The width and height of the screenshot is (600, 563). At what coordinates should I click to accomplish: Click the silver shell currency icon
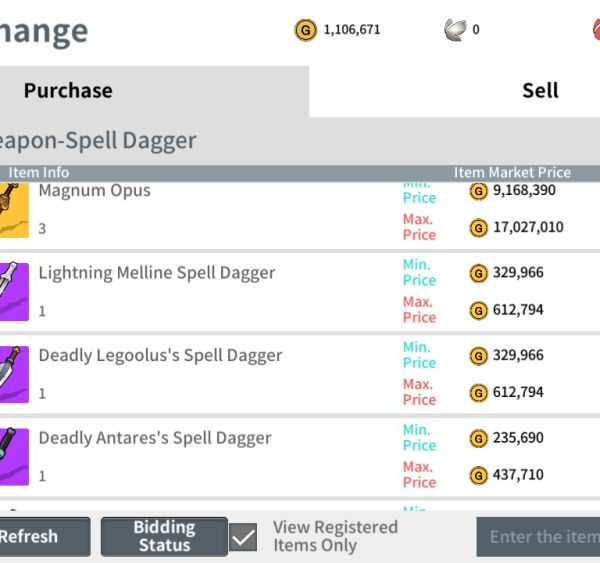click(455, 30)
